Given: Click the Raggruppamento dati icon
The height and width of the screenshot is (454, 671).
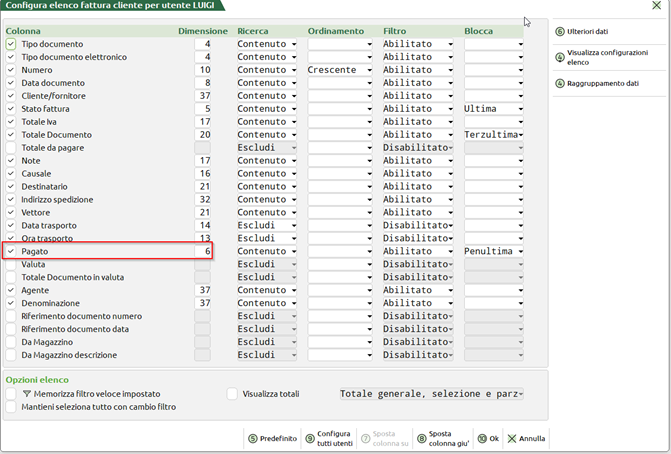Looking at the screenshot, I should click(x=560, y=84).
